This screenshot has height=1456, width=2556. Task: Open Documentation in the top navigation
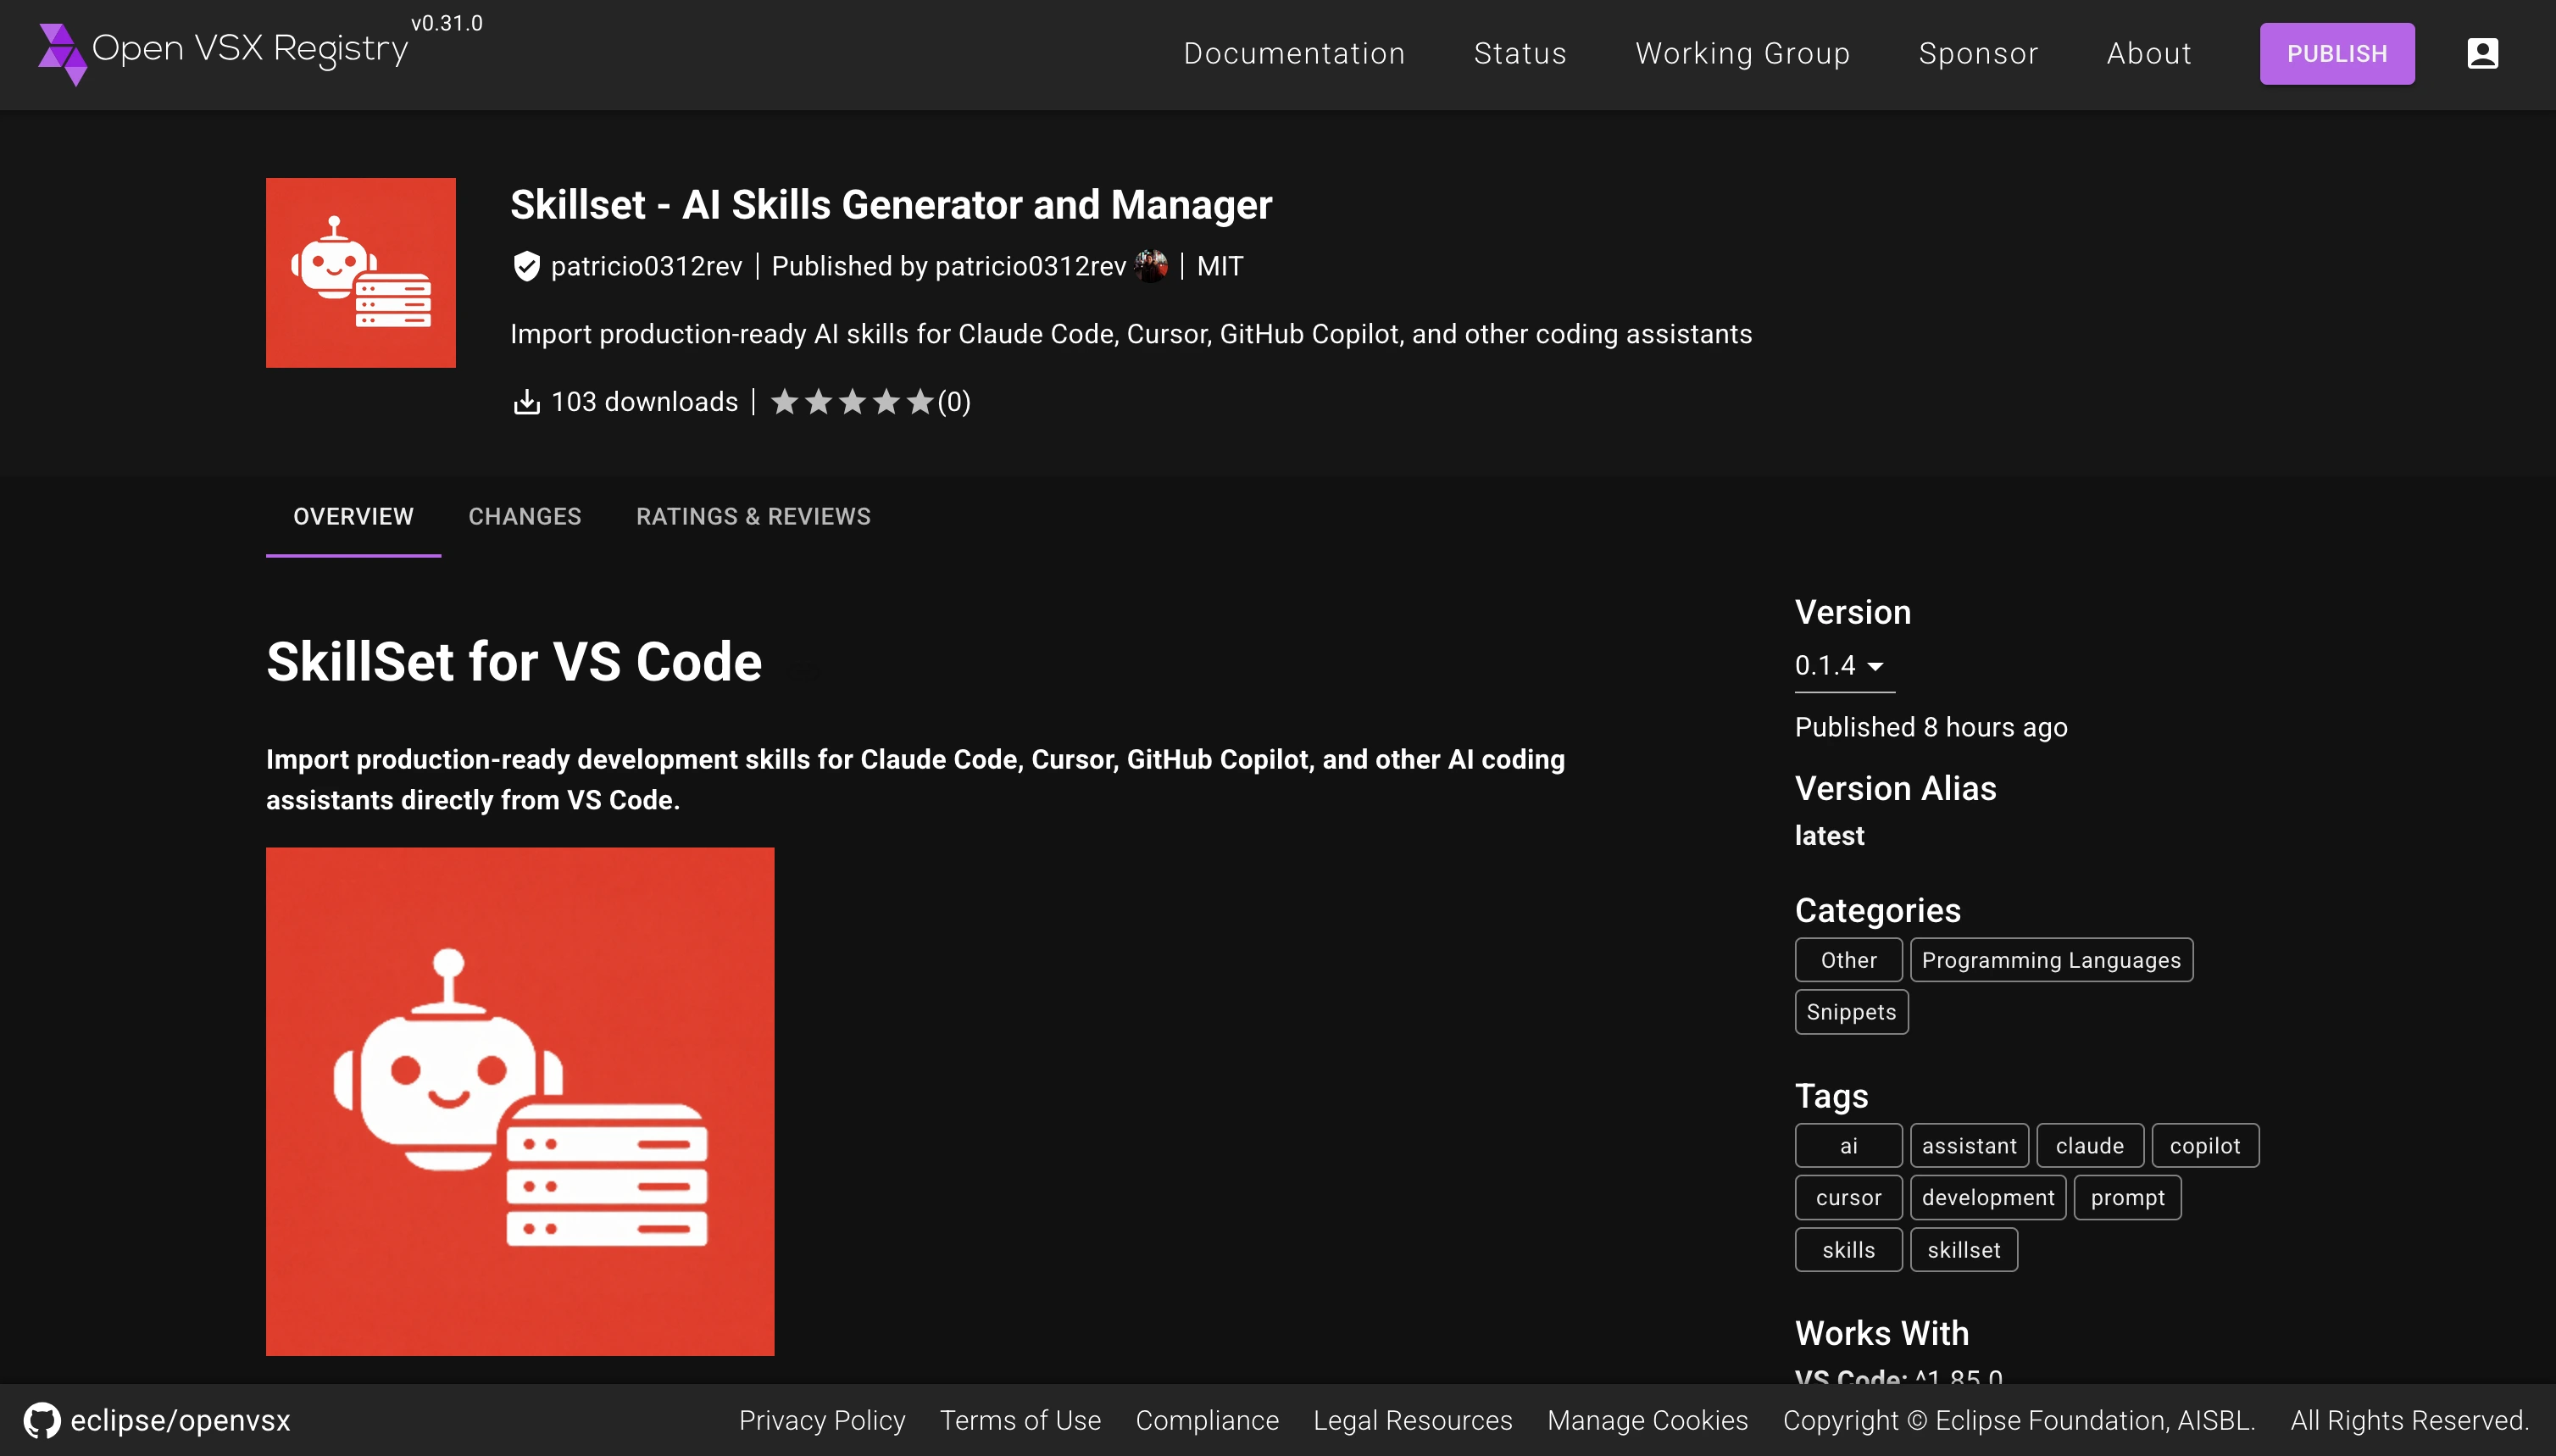pyautogui.click(x=1294, y=53)
